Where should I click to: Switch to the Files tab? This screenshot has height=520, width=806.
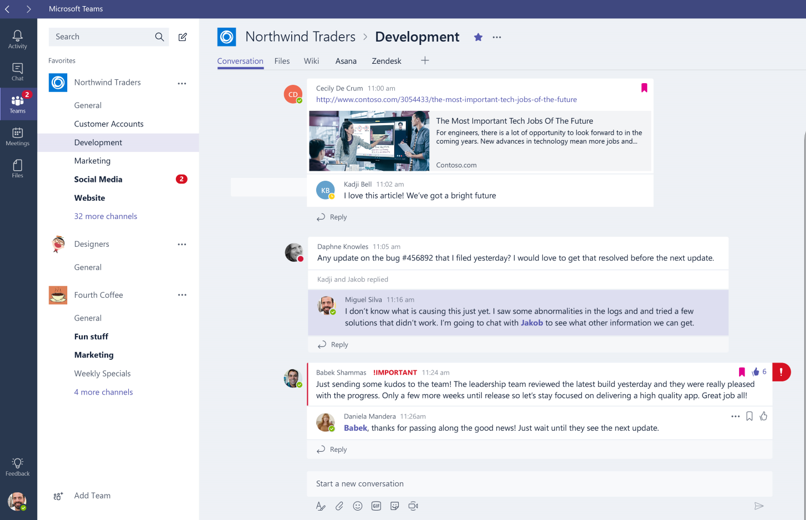[x=282, y=61]
